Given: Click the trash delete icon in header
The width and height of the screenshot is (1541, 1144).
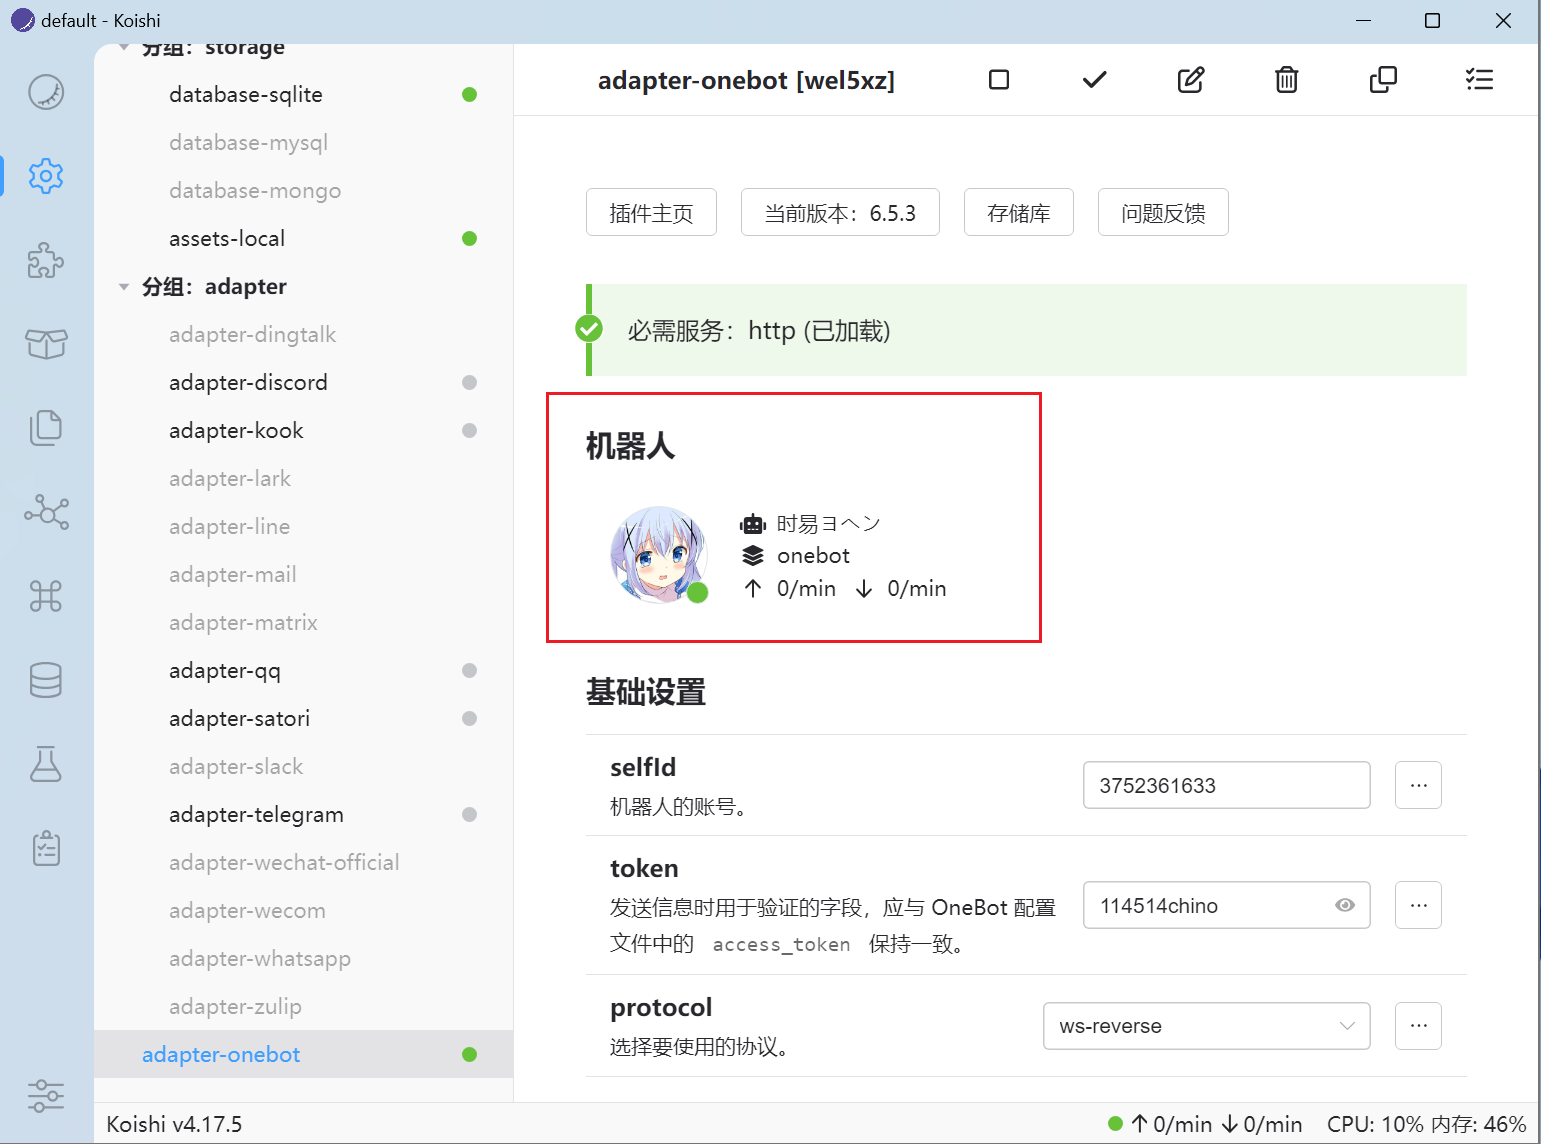Looking at the screenshot, I should point(1287,80).
